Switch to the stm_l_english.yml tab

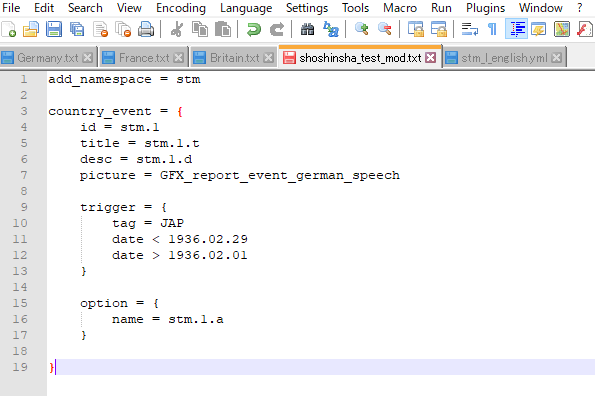[504, 58]
